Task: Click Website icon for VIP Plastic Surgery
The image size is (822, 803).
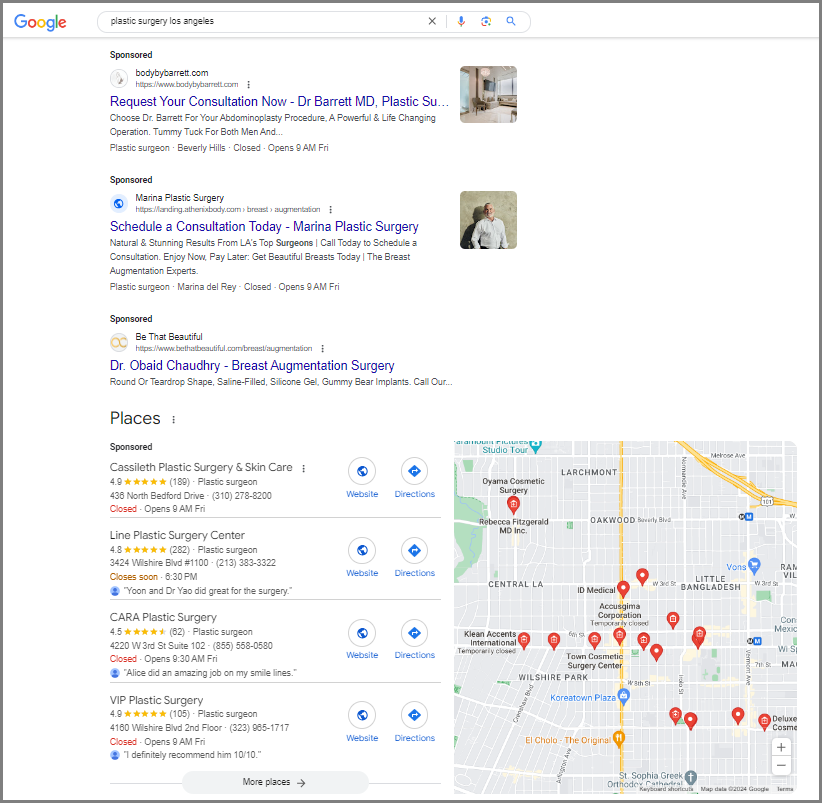Action: (362, 715)
